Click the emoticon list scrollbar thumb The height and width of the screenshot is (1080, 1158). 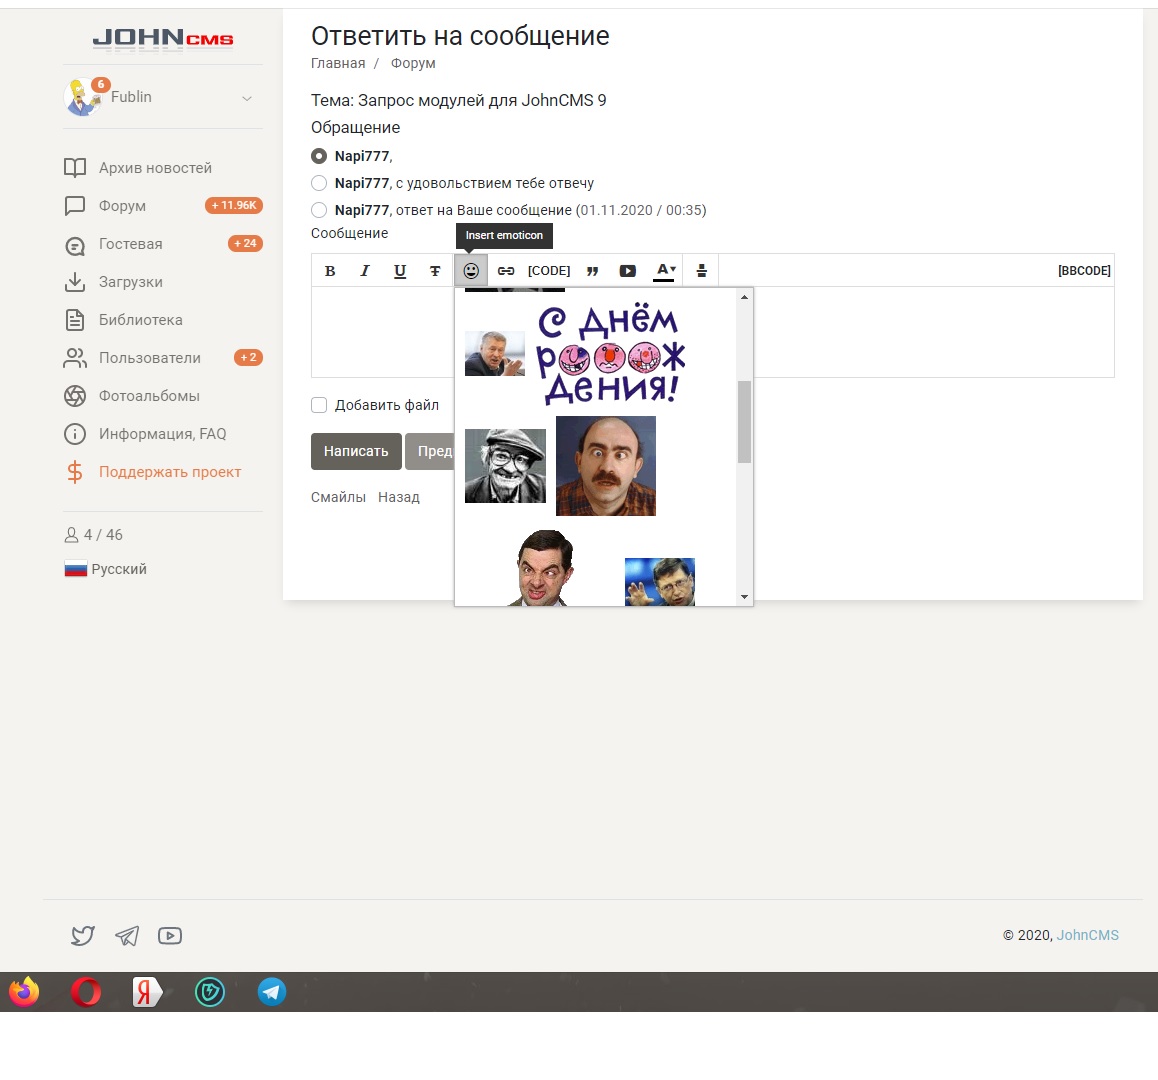(744, 421)
